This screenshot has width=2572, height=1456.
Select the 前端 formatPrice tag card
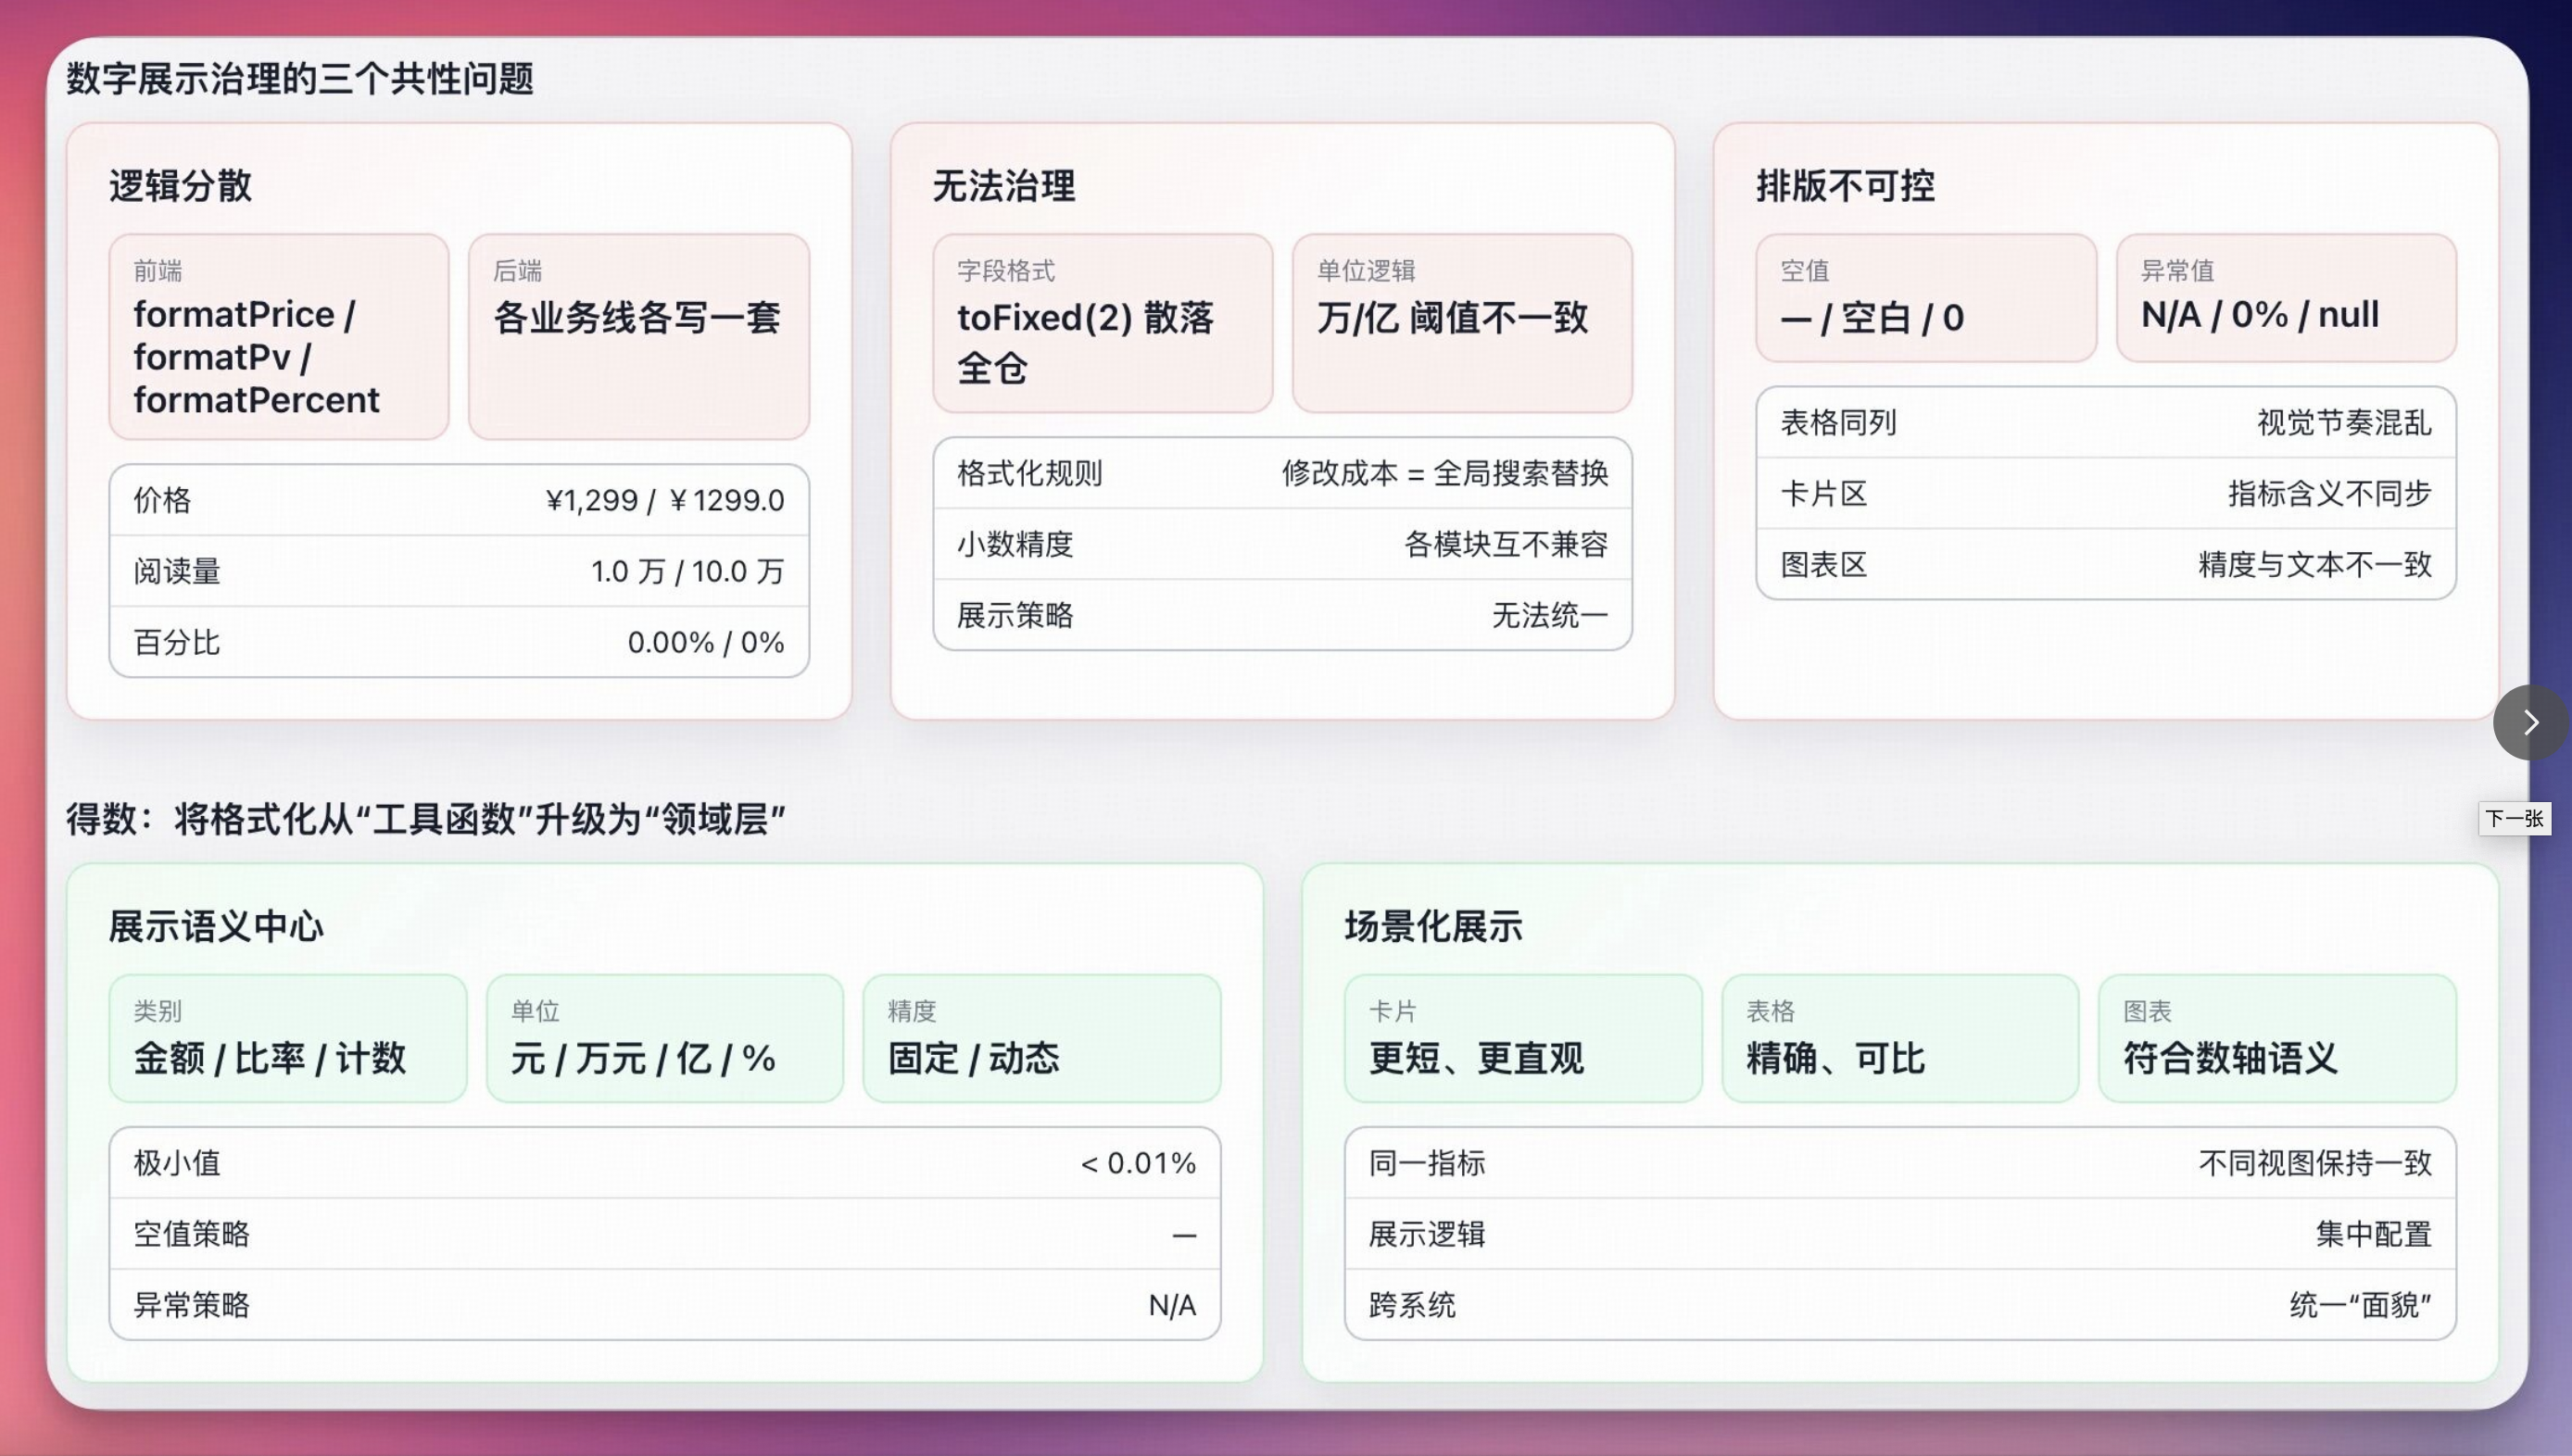click(x=278, y=336)
